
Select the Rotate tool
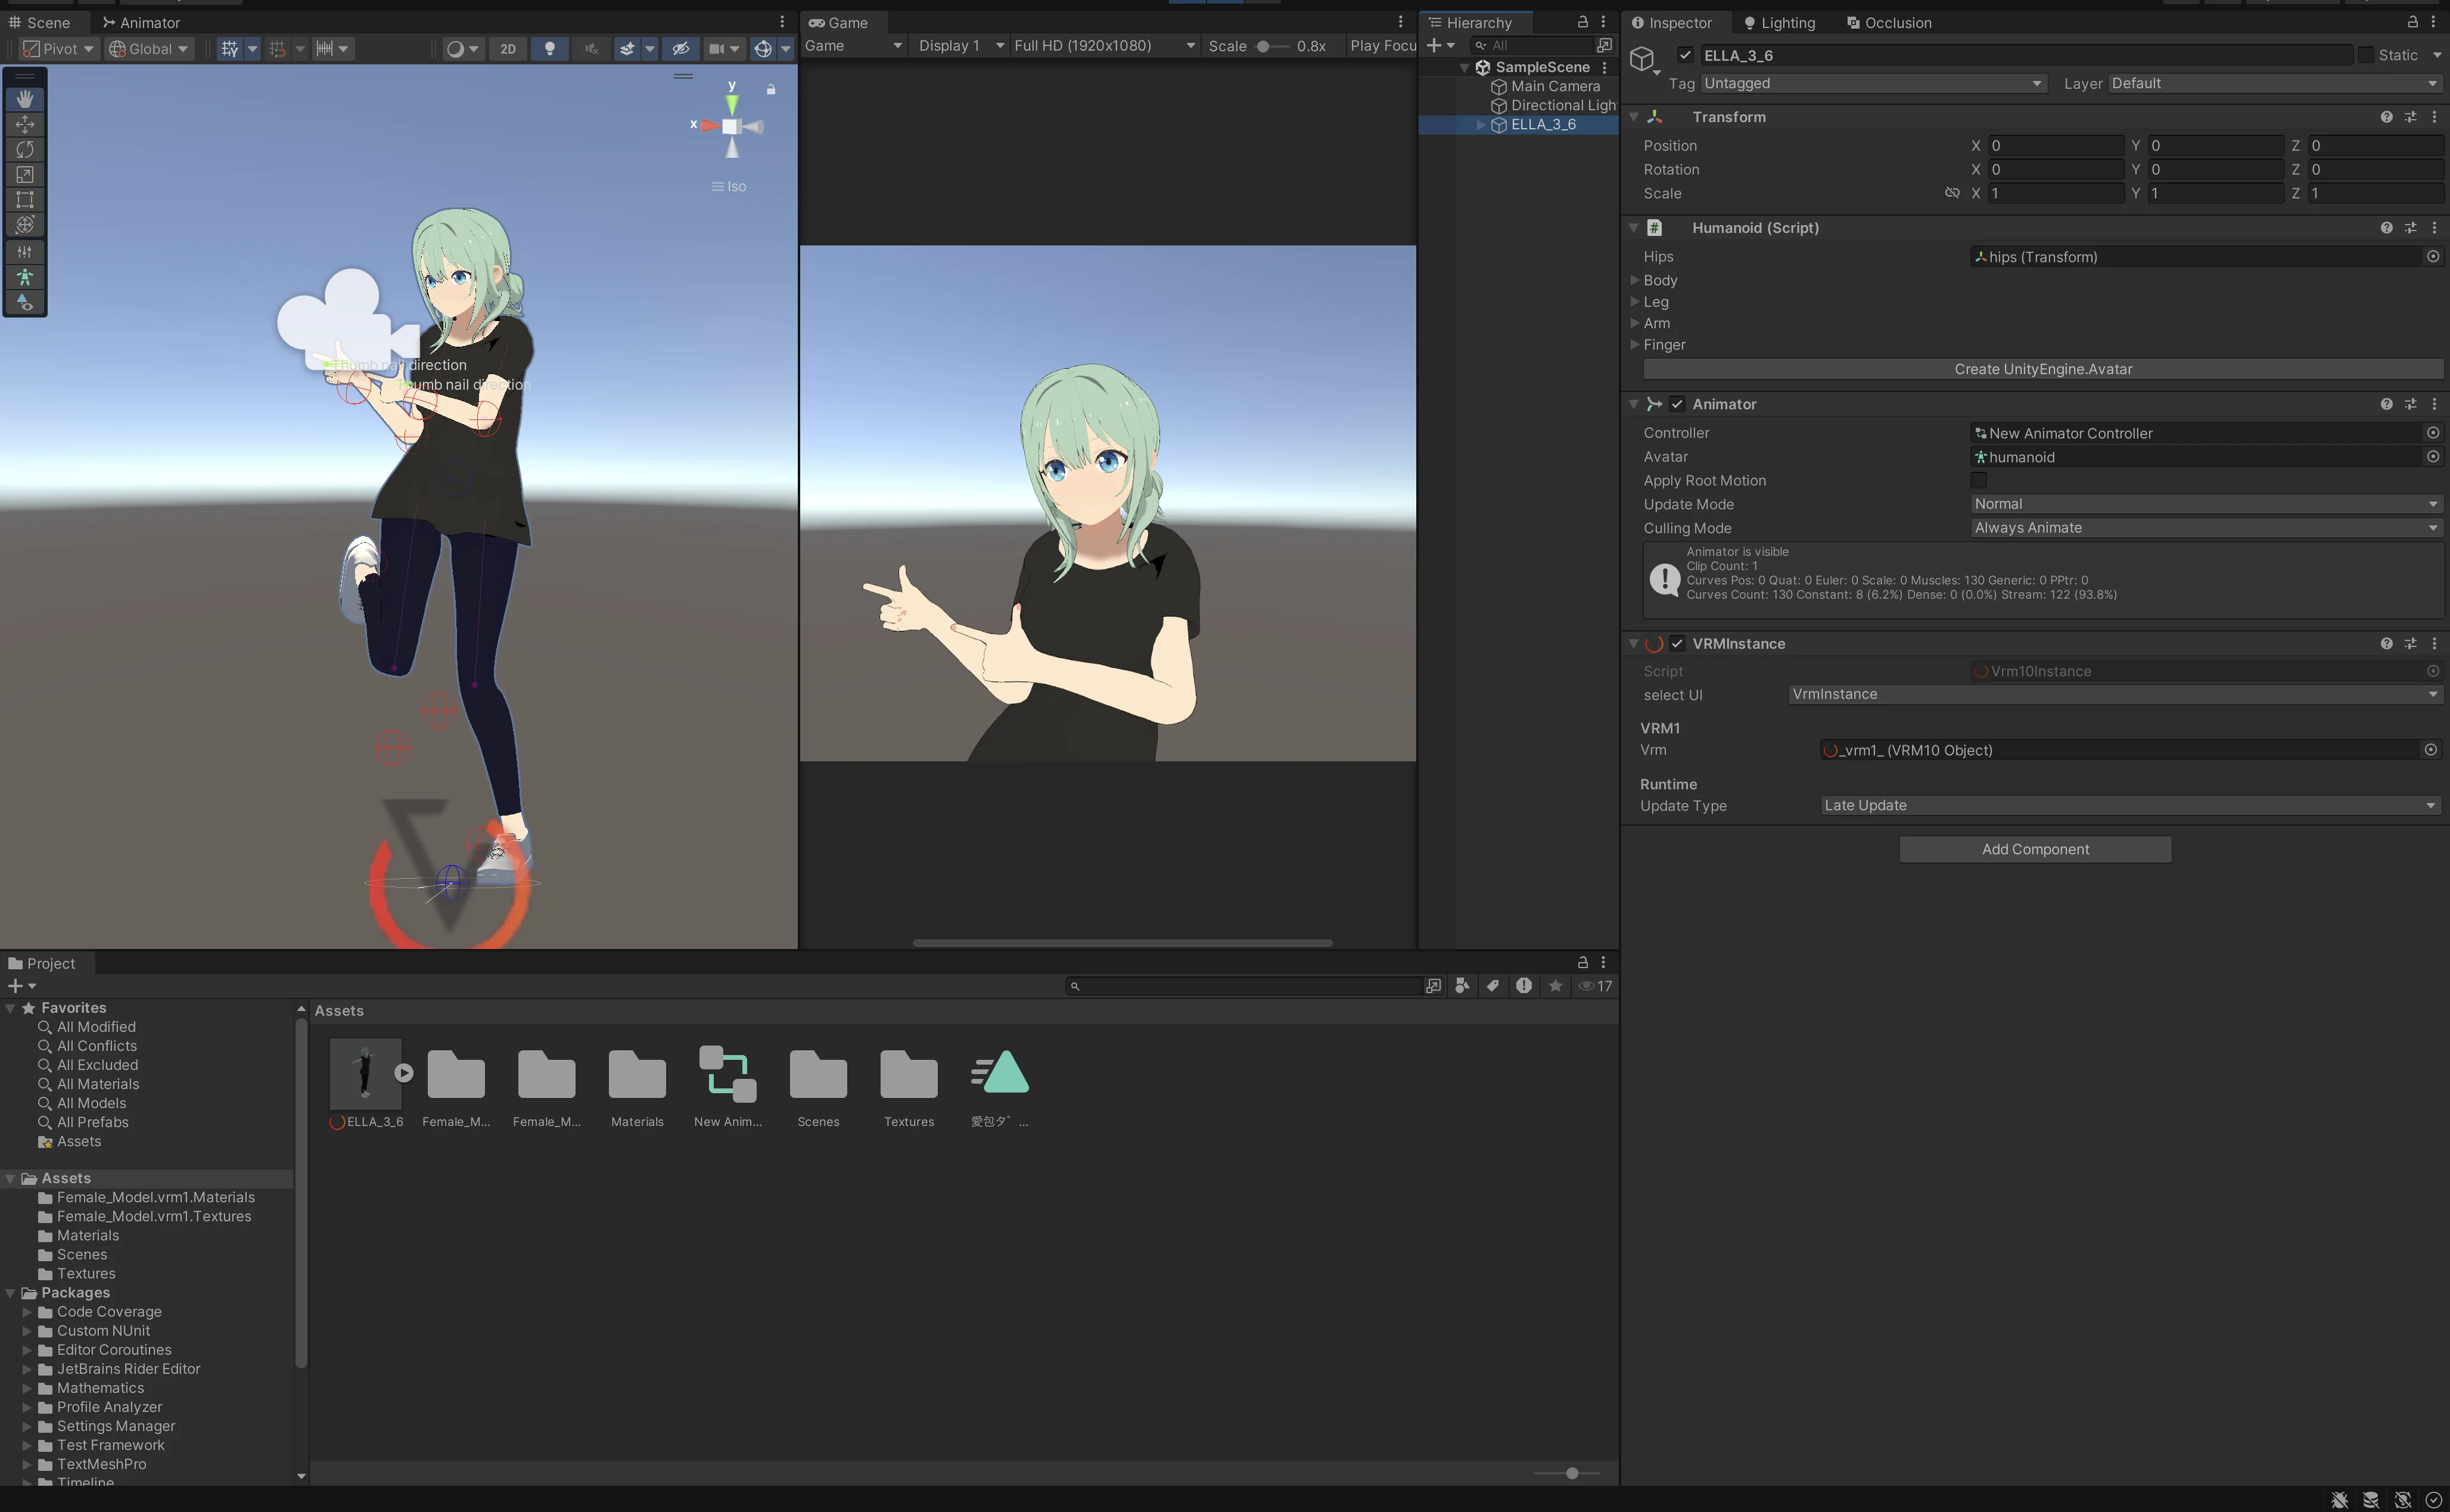pyautogui.click(x=25, y=149)
